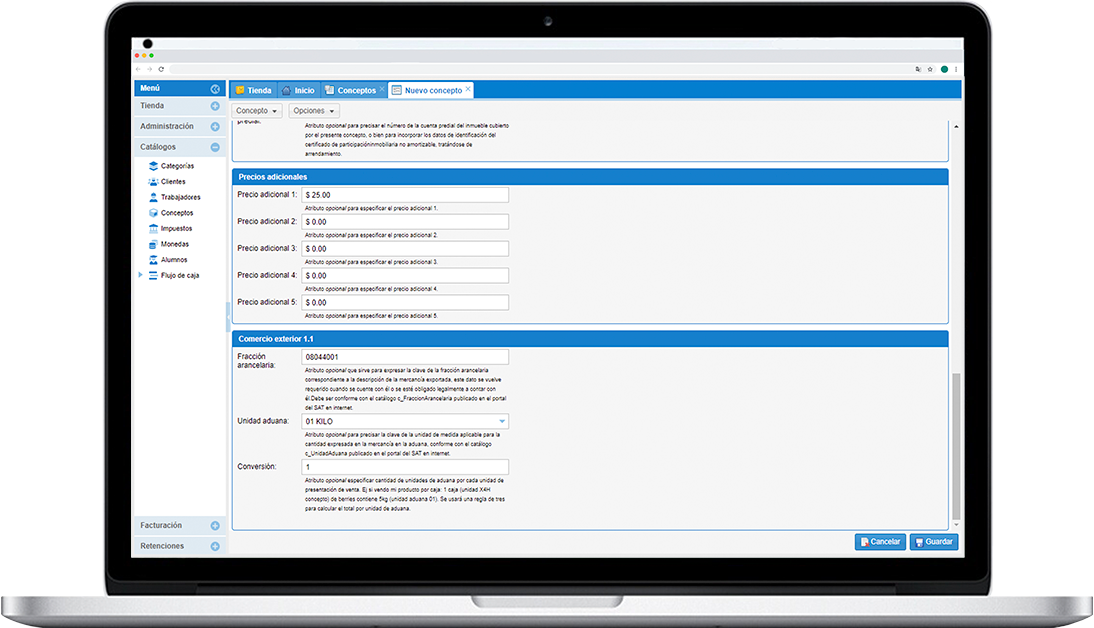The height and width of the screenshot is (628, 1094).
Task: Expand the Tienda sidebar section
Action: coord(215,106)
